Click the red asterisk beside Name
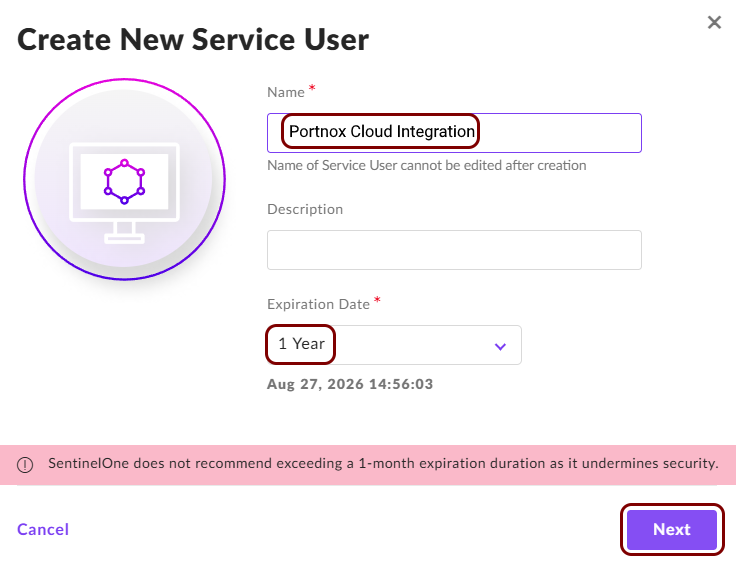736x562 pixels. [x=312, y=88]
